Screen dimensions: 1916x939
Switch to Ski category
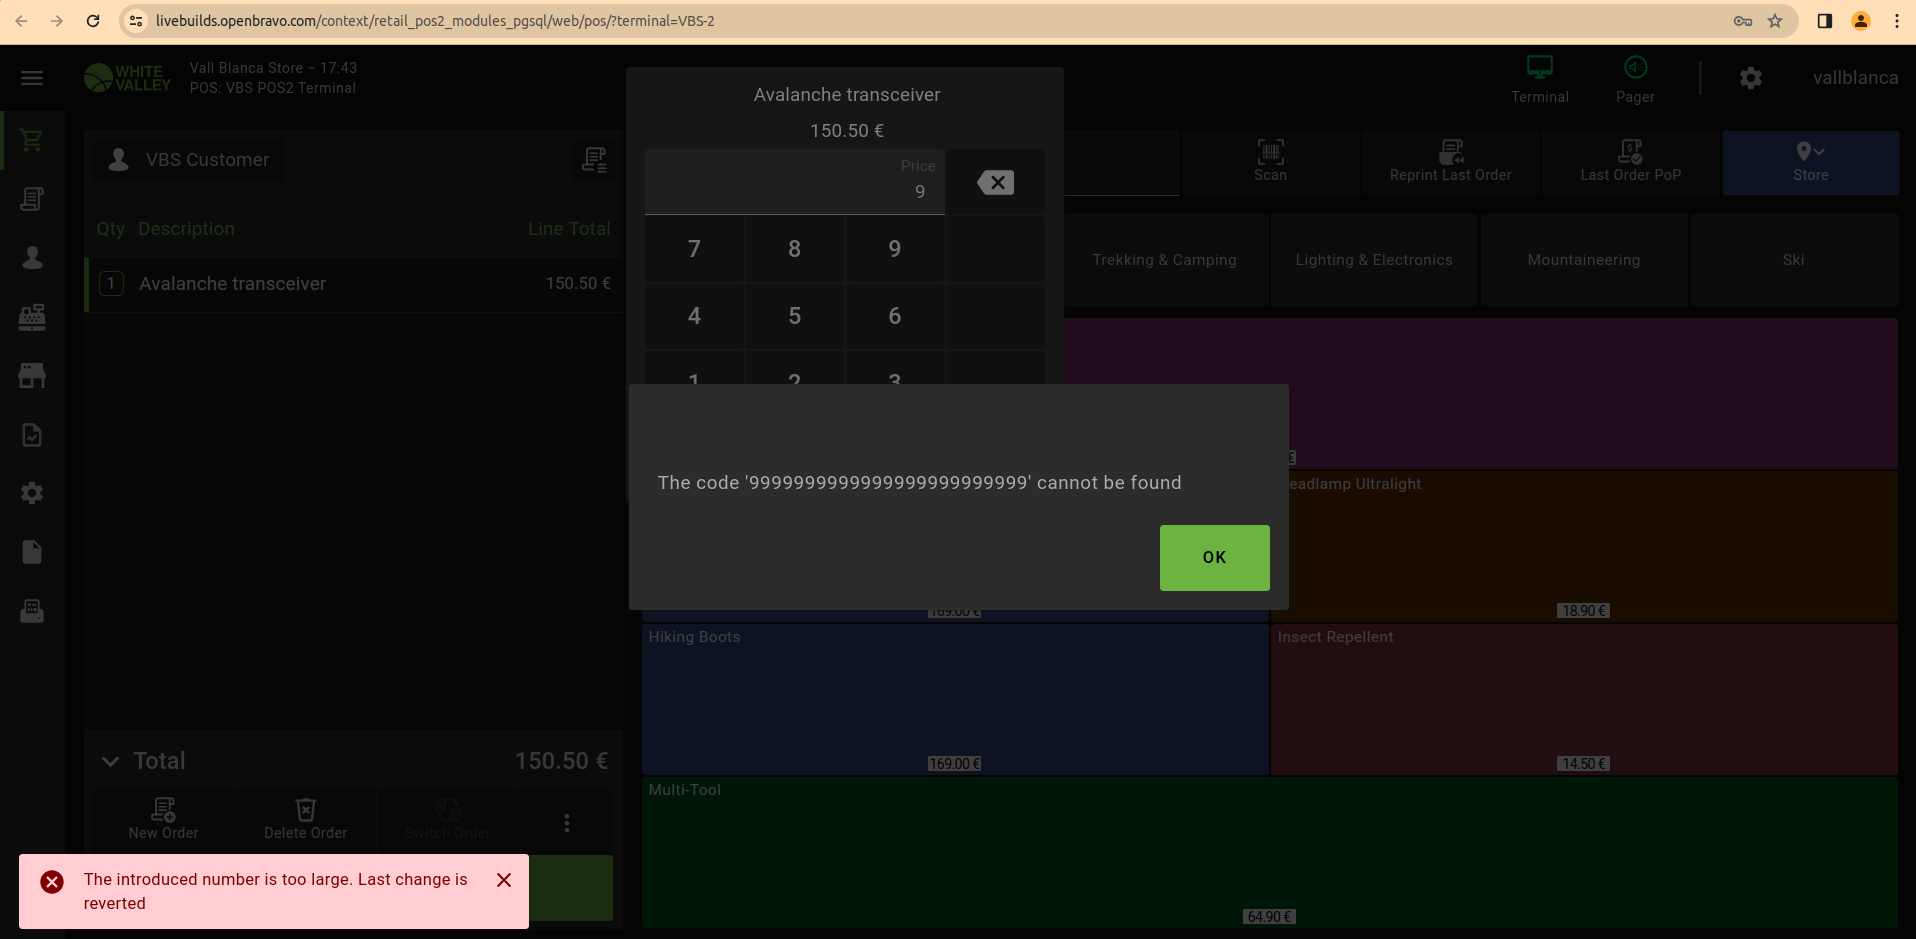(1794, 260)
